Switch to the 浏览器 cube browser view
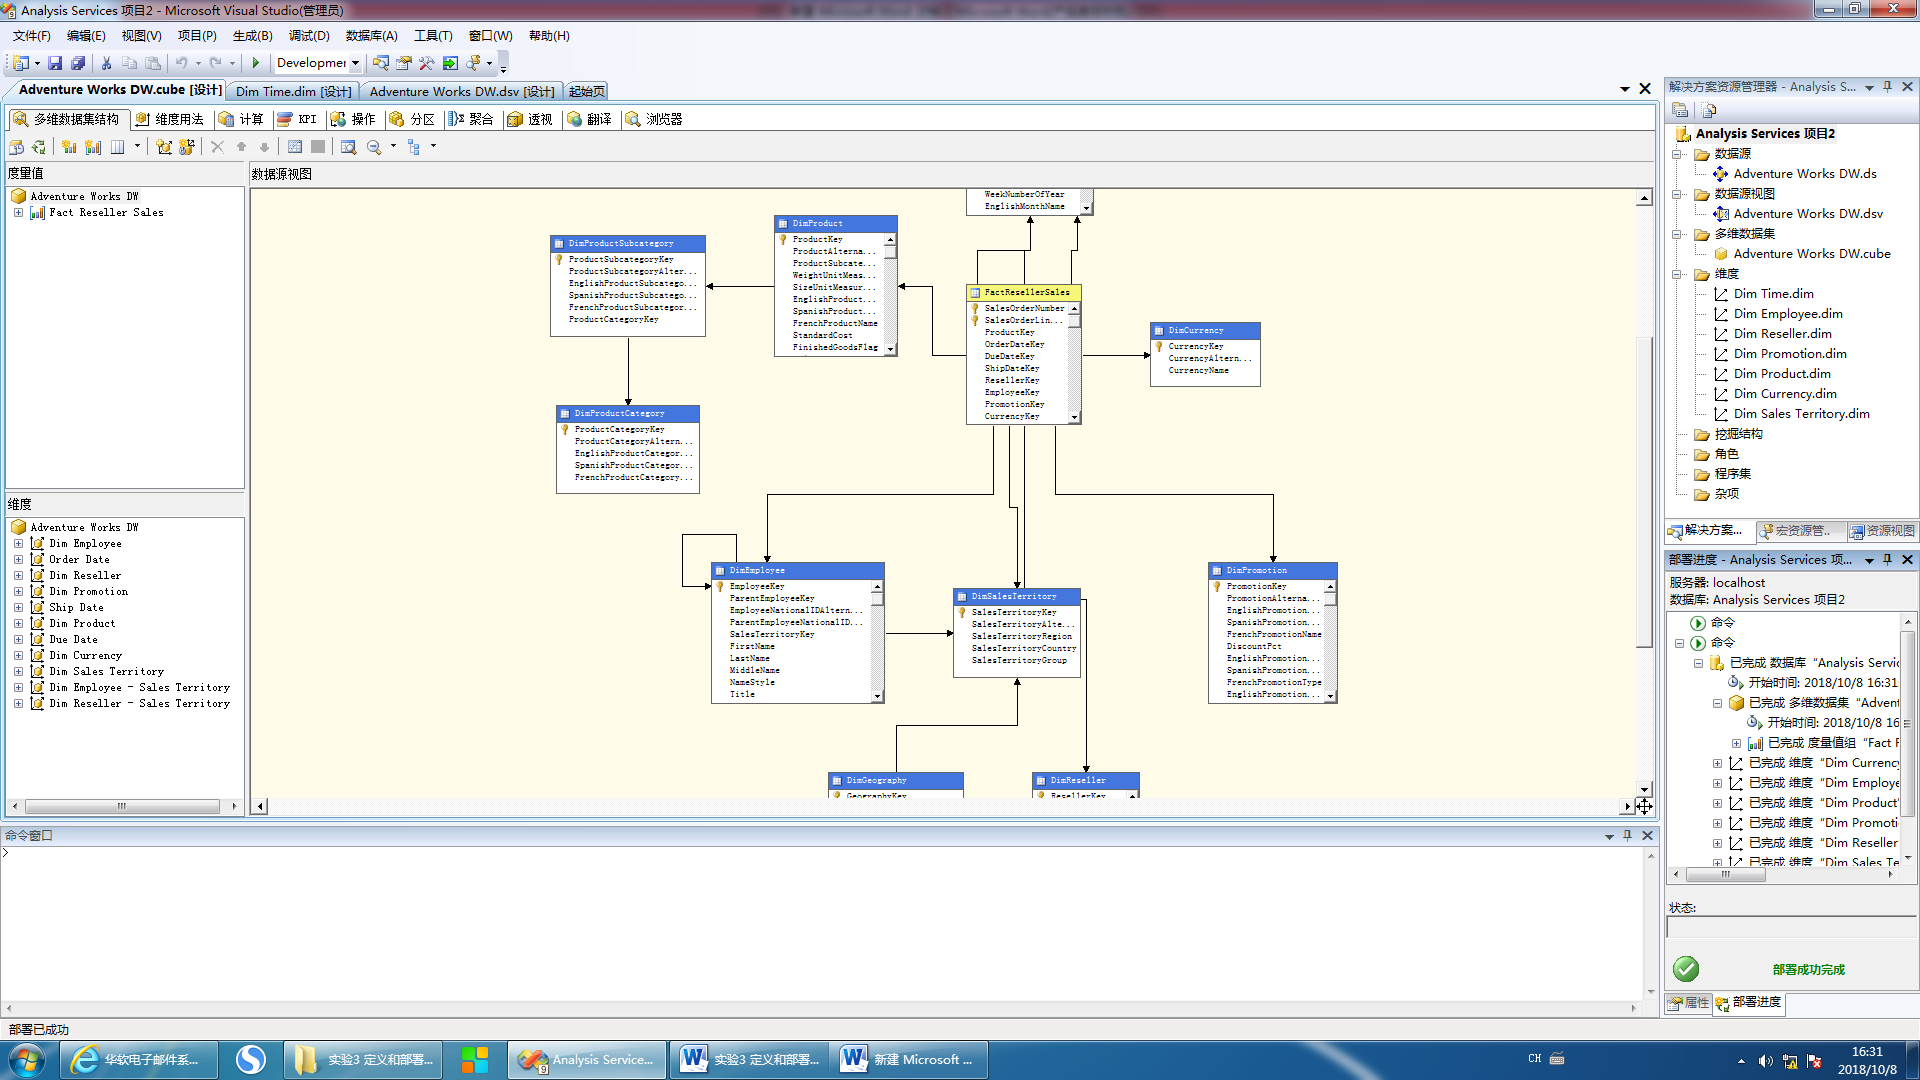 click(654, 119)
